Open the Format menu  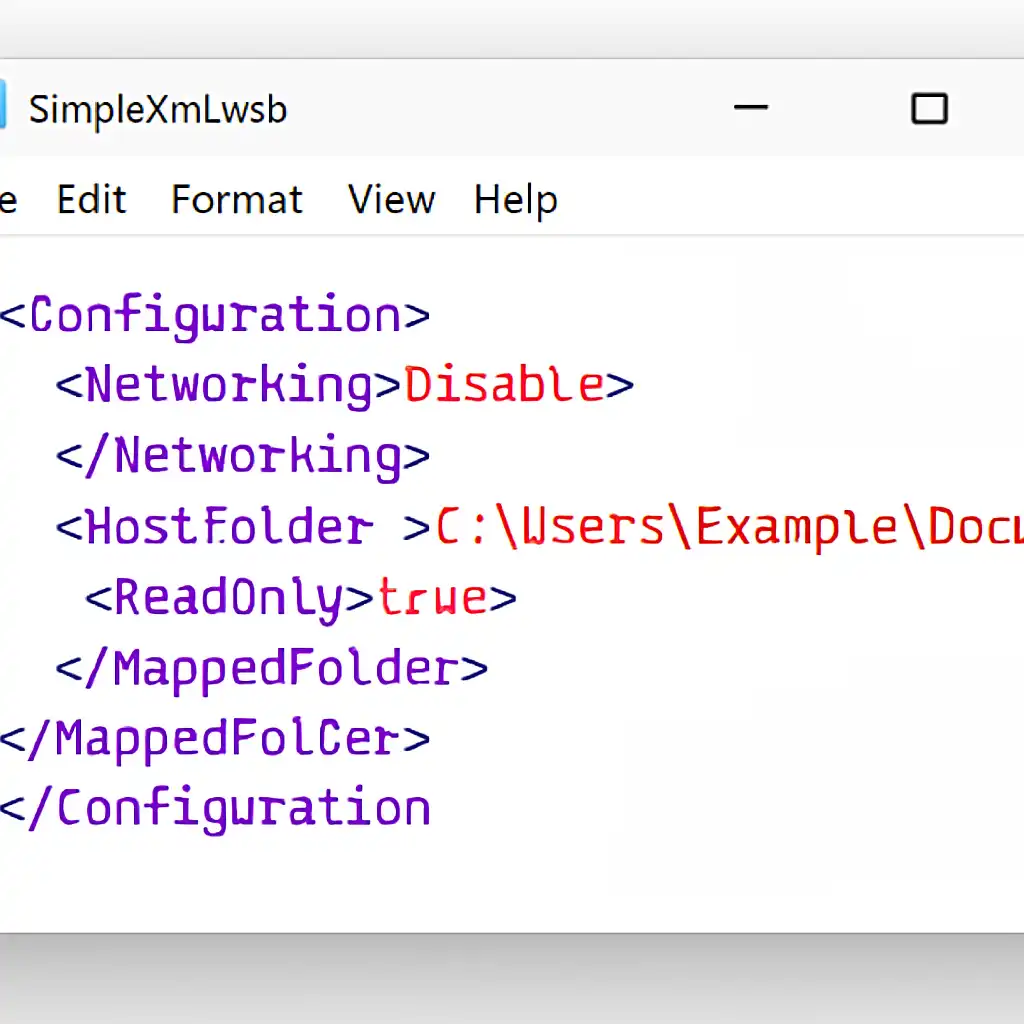click(236, 200)
